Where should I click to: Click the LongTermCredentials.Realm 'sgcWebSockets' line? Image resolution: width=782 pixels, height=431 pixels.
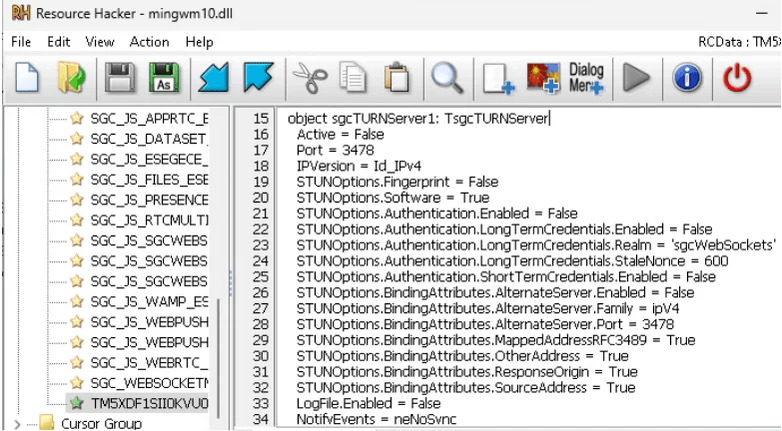point(536,245)
